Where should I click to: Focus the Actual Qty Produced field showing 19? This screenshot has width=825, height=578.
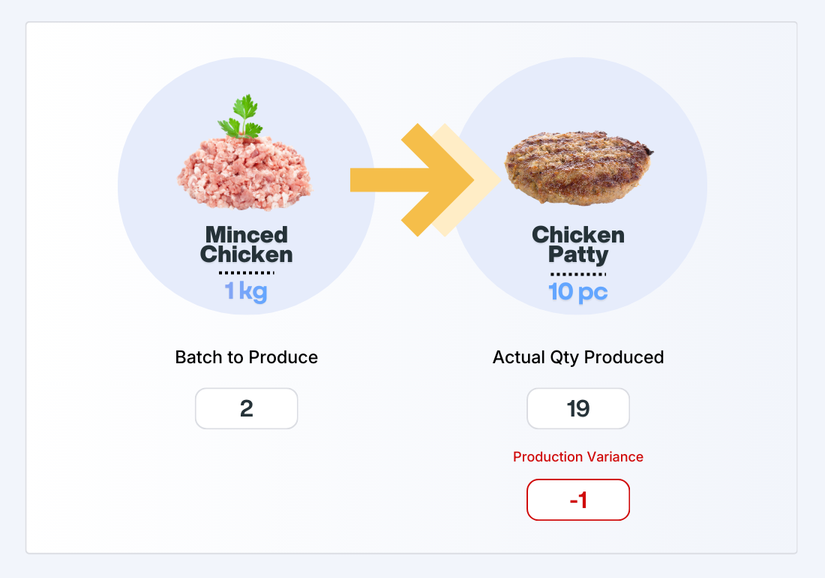578,408
